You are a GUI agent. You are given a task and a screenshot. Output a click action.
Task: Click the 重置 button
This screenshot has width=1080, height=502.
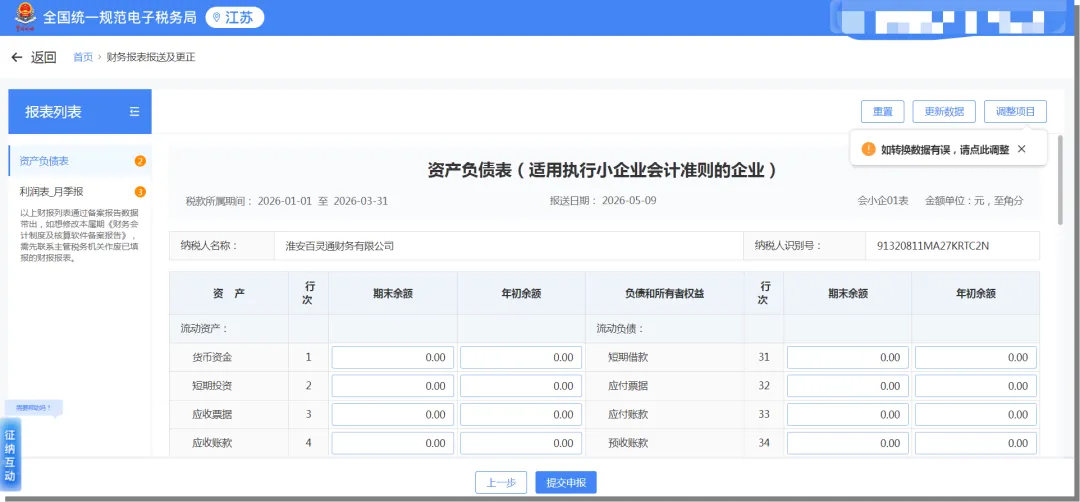(x=882, y=112)
